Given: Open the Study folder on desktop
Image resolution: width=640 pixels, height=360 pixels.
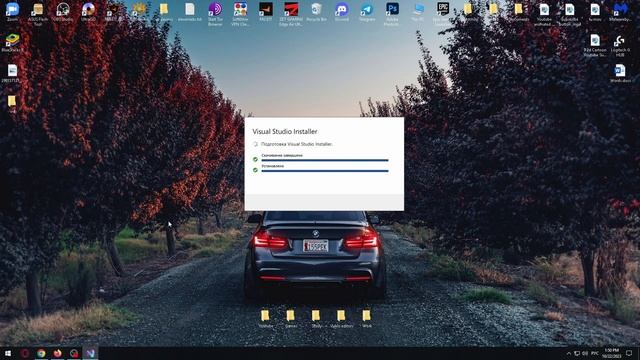Looking at the screenshot, I should coord(316,318).
